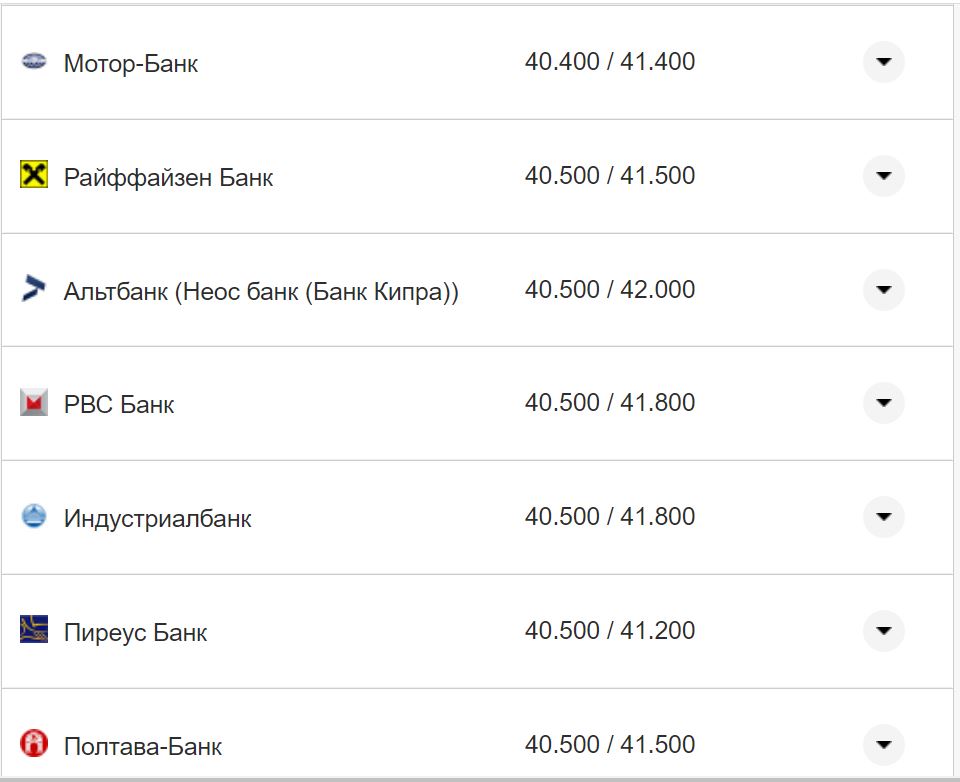This screenshot has height=782, width=960.
Task: Expand the Райффайзен Банк rate details
Action: click(x=883, y=176)
